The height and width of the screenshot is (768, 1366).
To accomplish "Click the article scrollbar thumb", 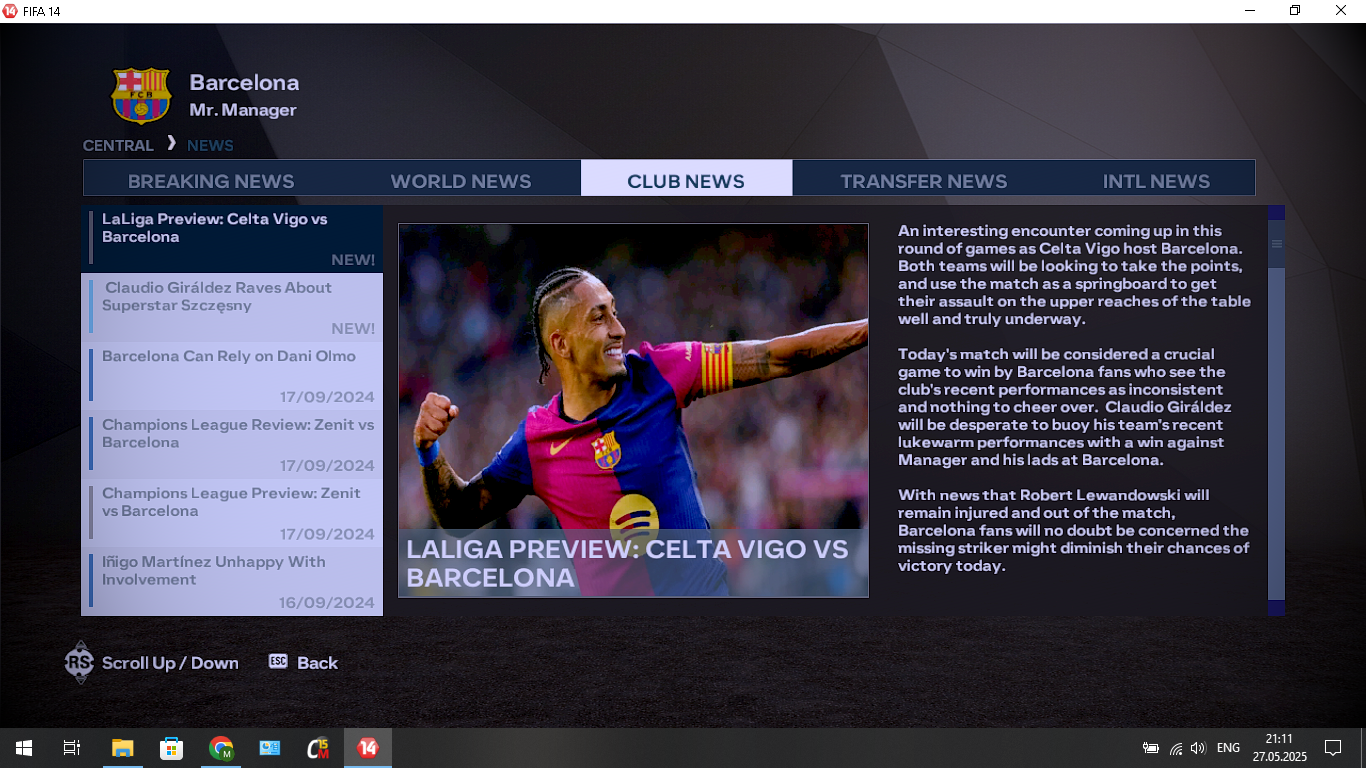I will click(x=1276, y=244).
